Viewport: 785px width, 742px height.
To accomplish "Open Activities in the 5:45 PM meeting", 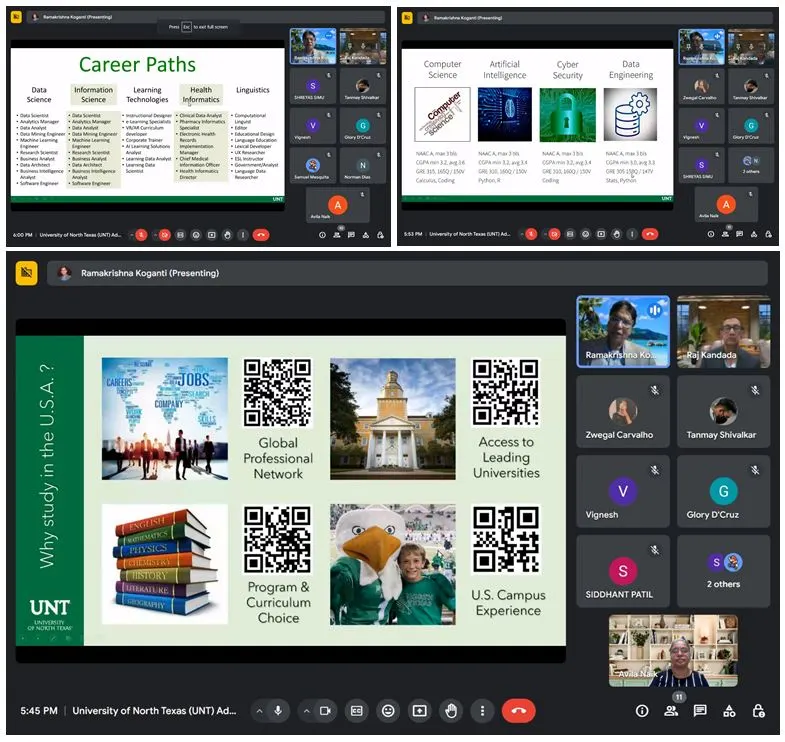I will [x=729, y=710].
